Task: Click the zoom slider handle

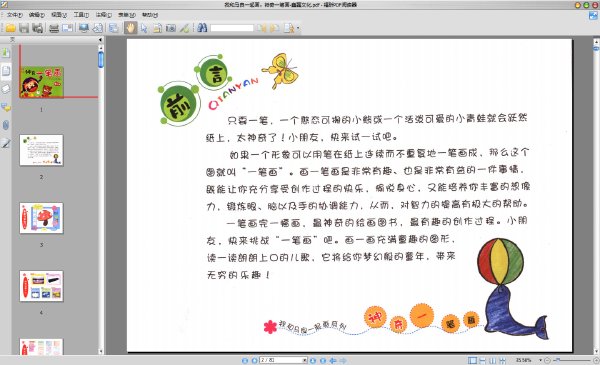Action: [x=558, y=360]
